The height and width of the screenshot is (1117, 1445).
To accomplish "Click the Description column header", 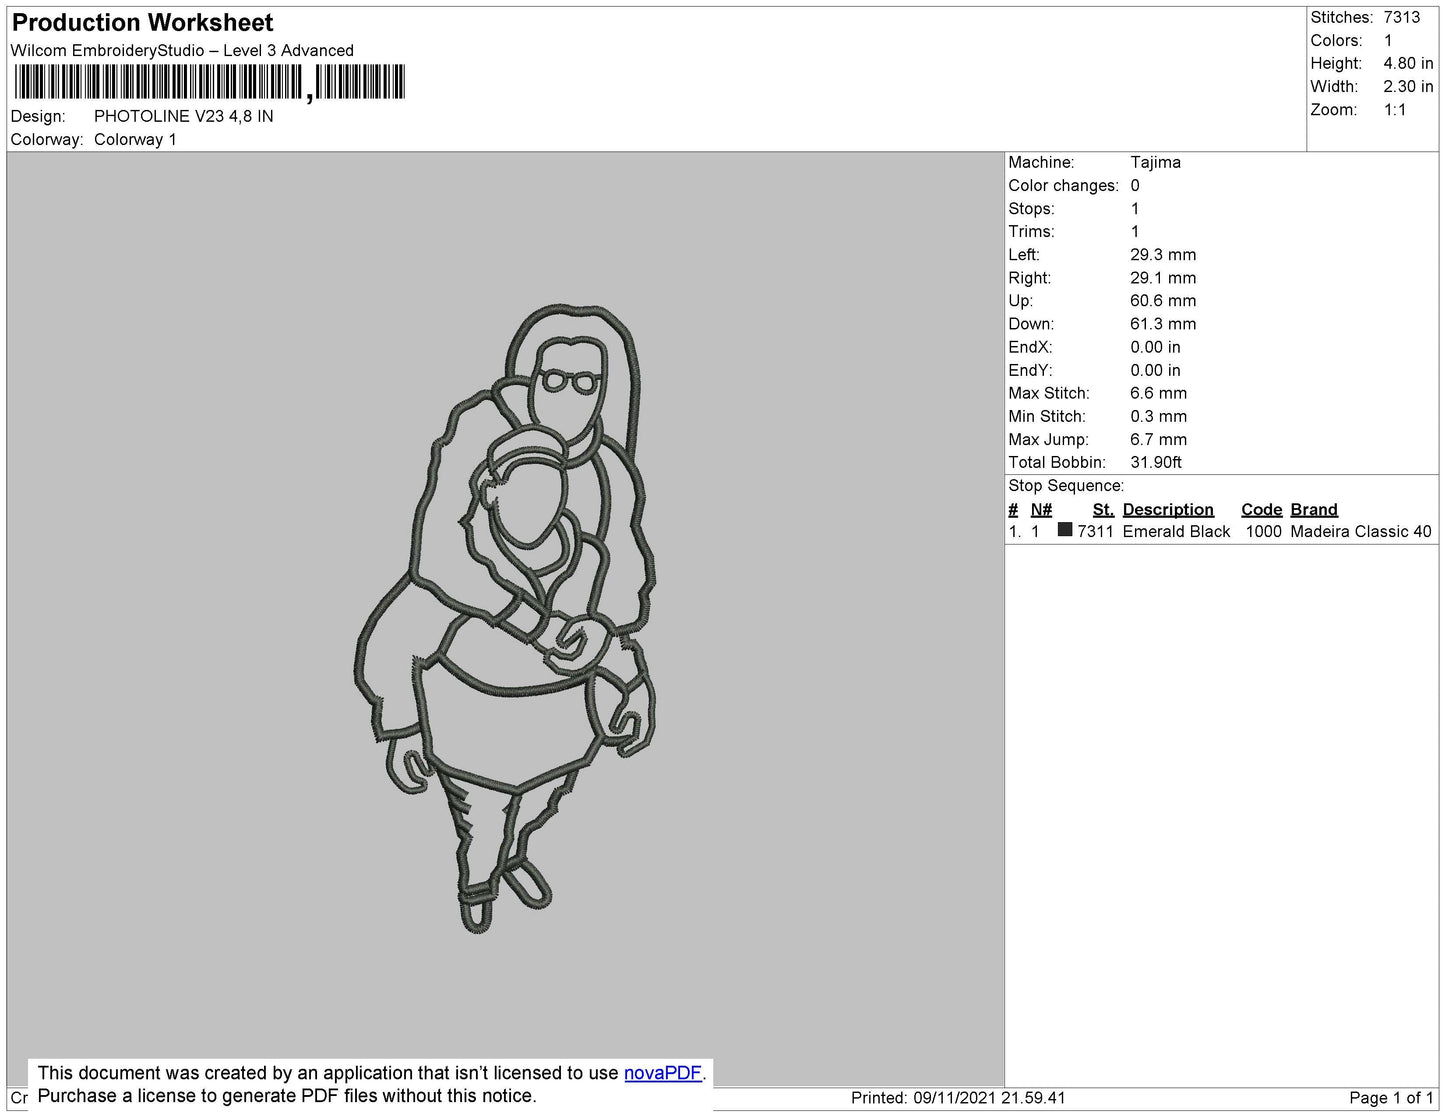I will point(1168,509).
